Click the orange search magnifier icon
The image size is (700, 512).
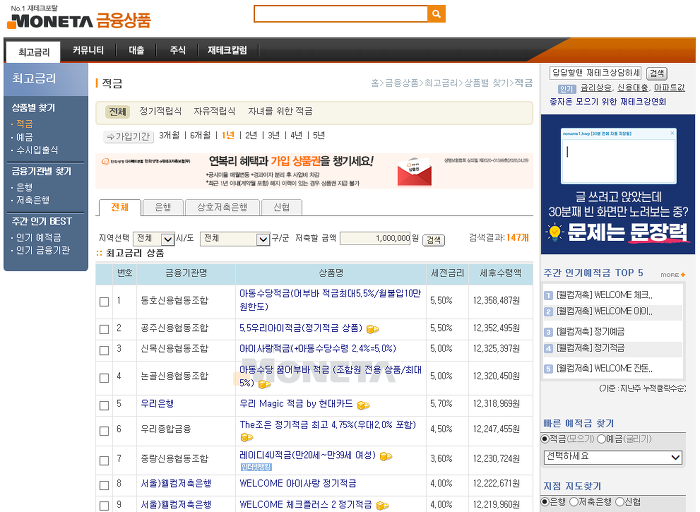[x=436, y=14]
